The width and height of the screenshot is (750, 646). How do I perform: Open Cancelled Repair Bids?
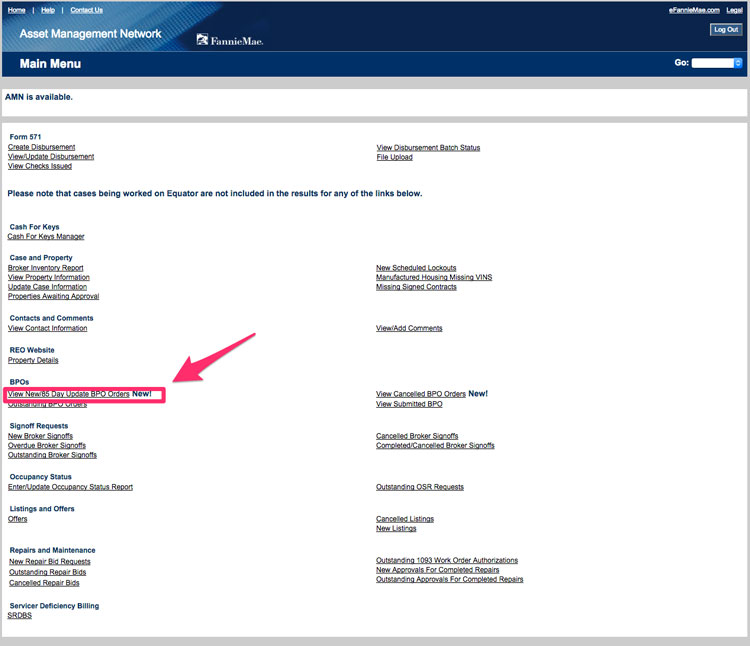(44, 584)
